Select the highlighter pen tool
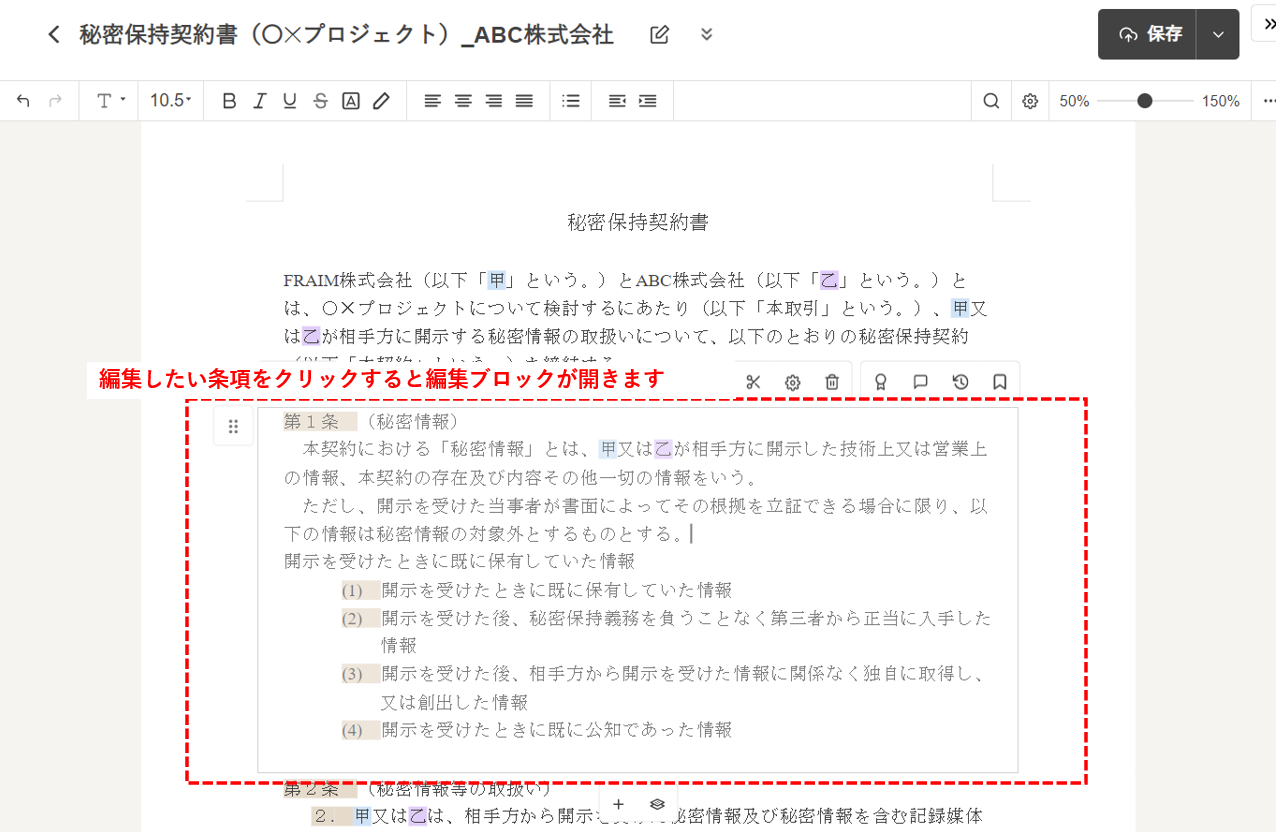 (381, 101)
